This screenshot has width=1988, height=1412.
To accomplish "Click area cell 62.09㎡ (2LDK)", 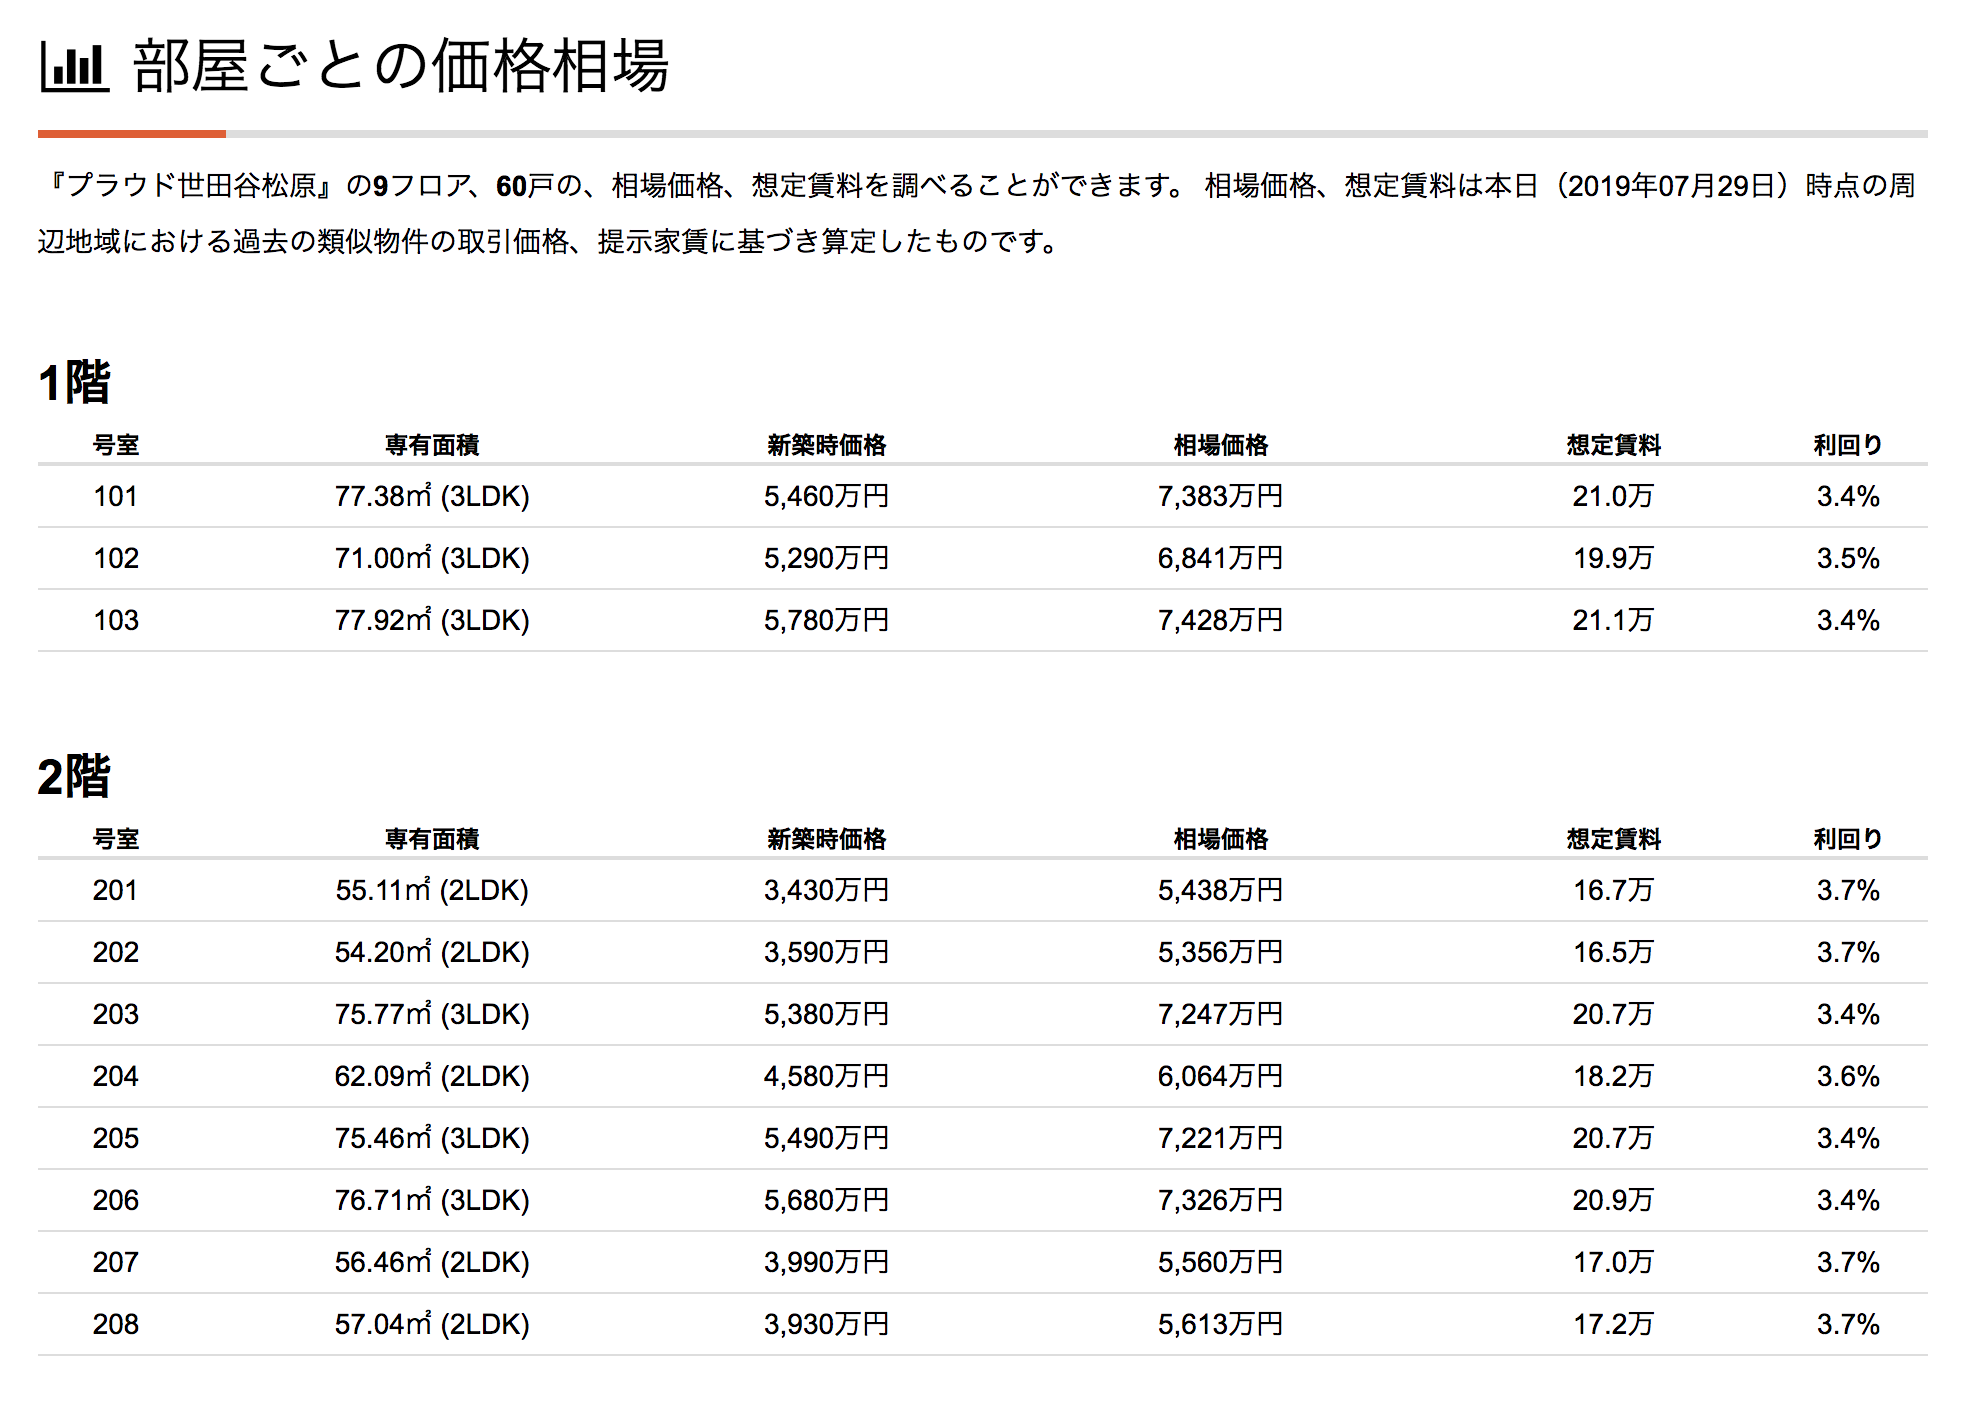I will coord(432,1076).
